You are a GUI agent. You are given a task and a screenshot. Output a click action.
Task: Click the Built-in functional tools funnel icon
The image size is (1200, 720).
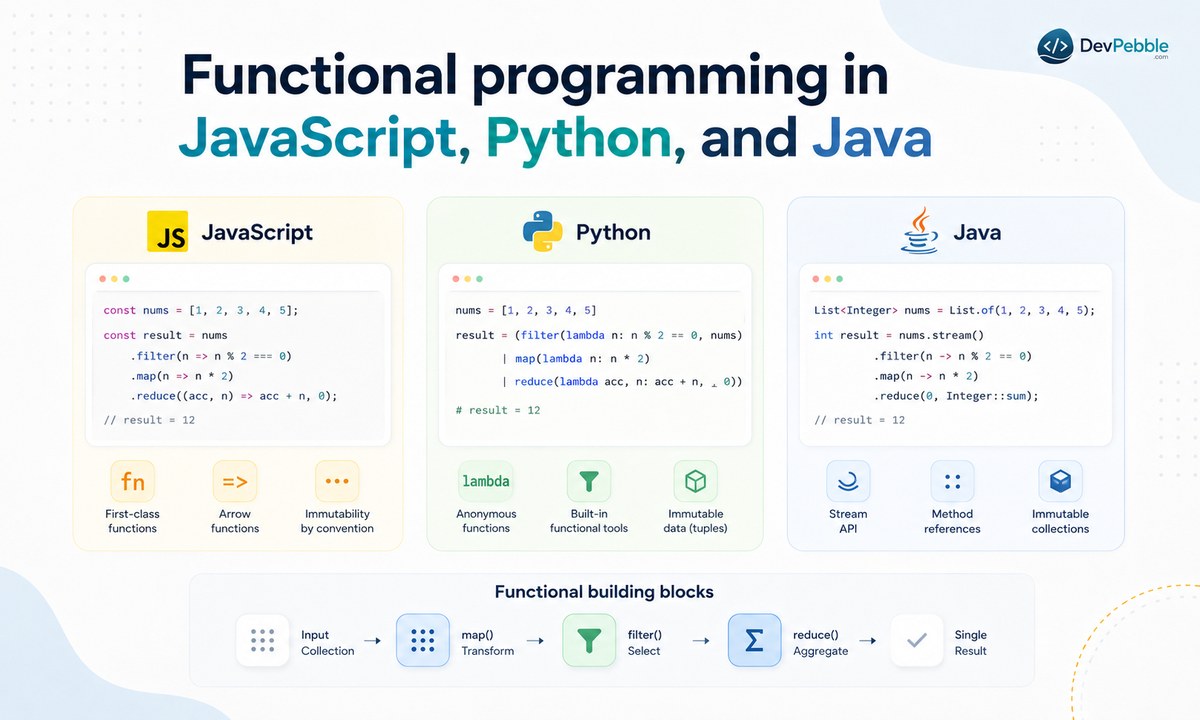589,482
